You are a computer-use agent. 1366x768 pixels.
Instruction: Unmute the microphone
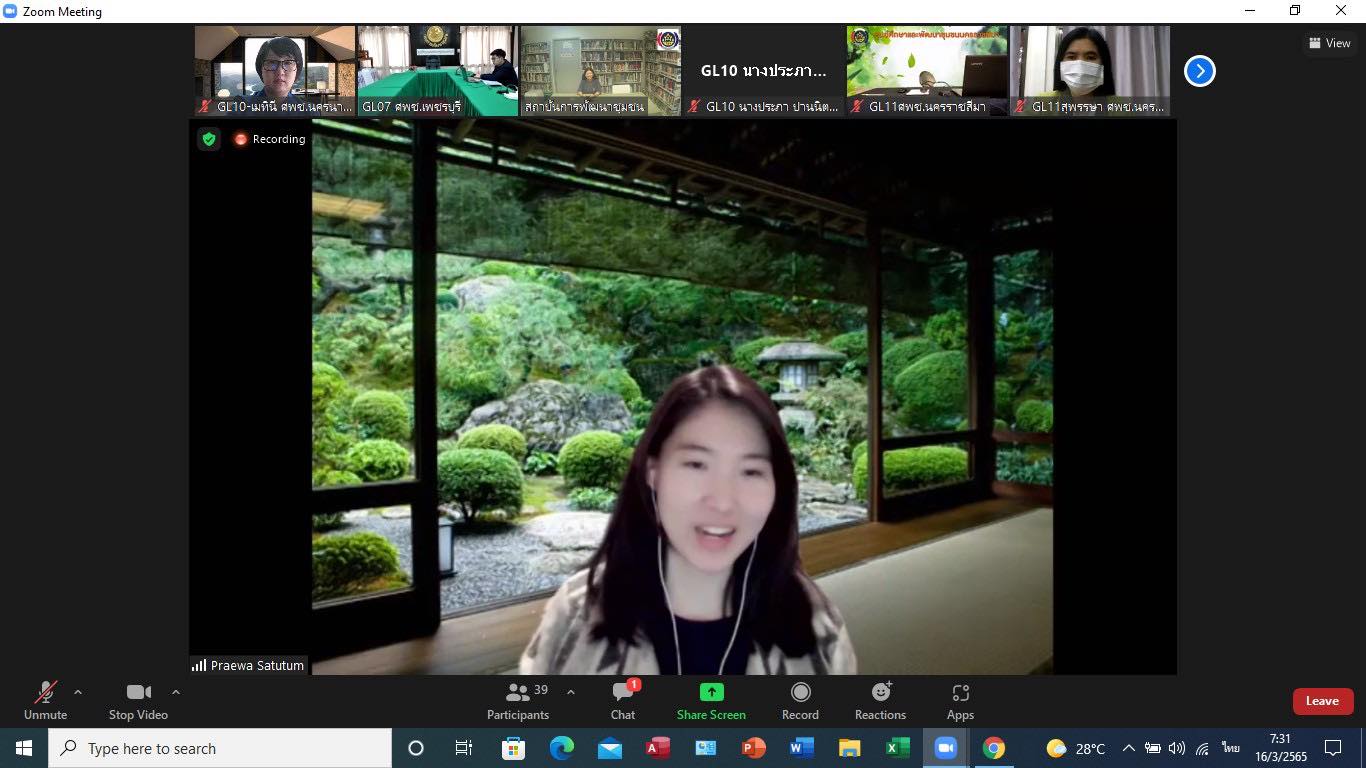click(x=45, y=700)
